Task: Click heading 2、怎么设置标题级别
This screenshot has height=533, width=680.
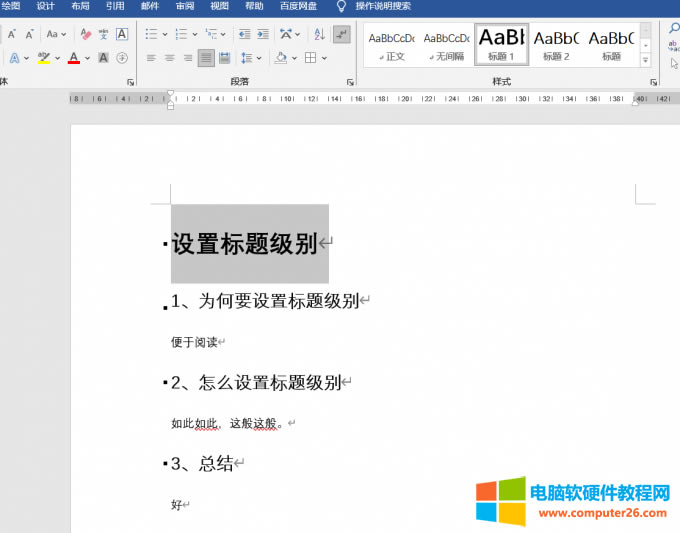Action: [x=256, y=383]
